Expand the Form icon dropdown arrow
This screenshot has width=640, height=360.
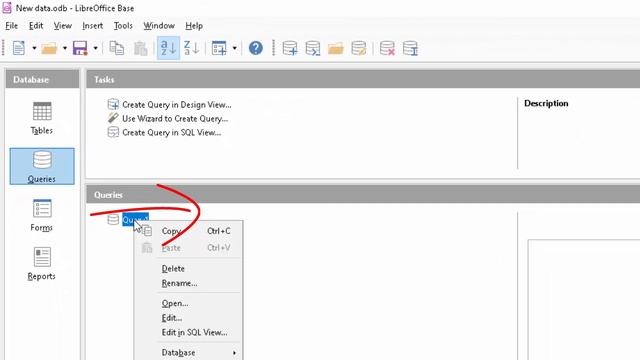(x=235, y=48)
